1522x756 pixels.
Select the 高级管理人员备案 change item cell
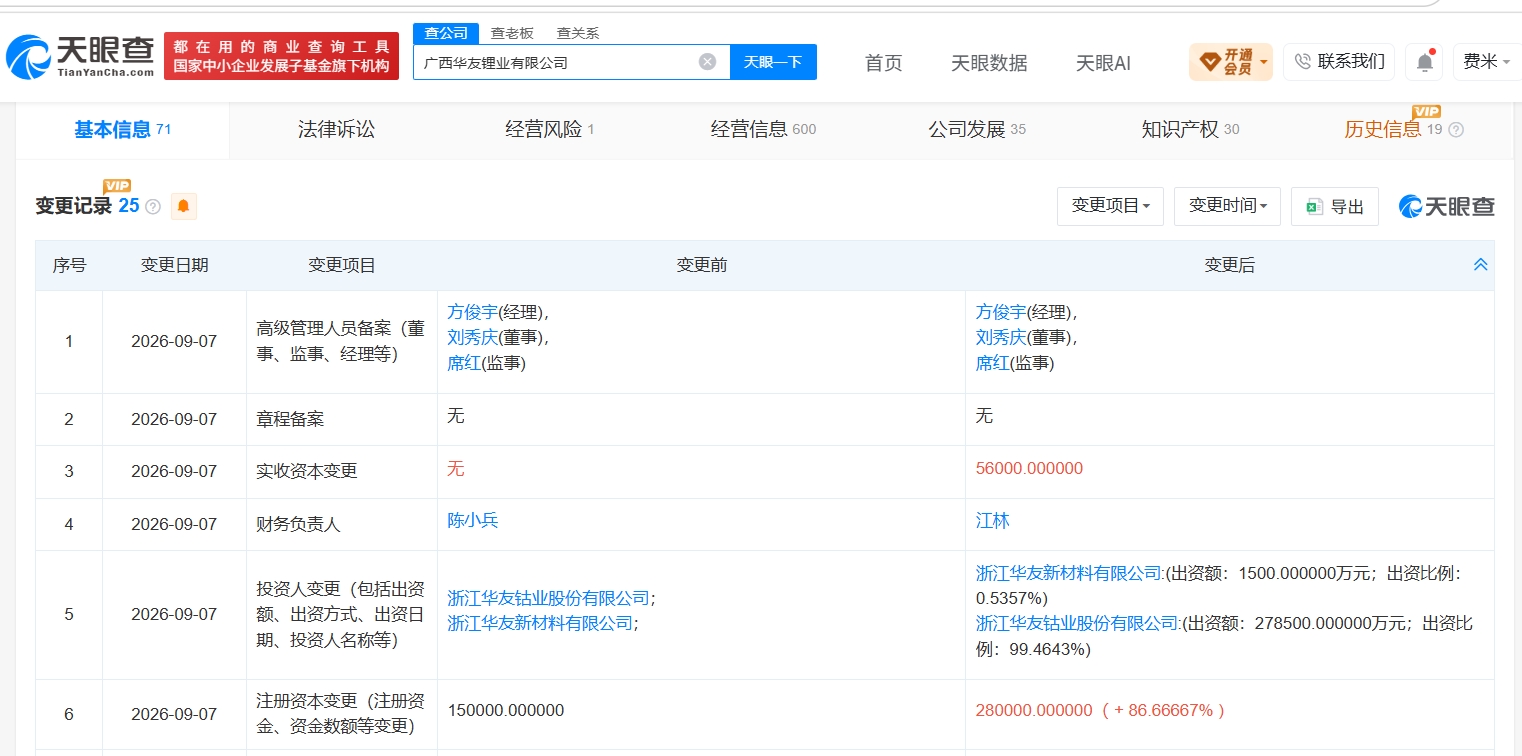click(342, 341)
